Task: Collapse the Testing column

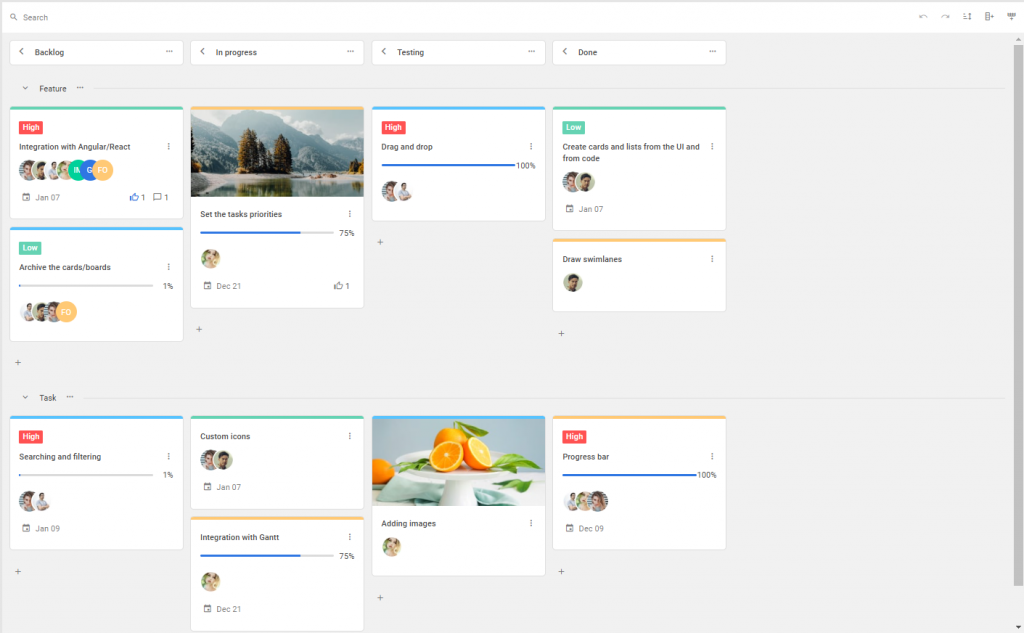Action: coord(382,52)
